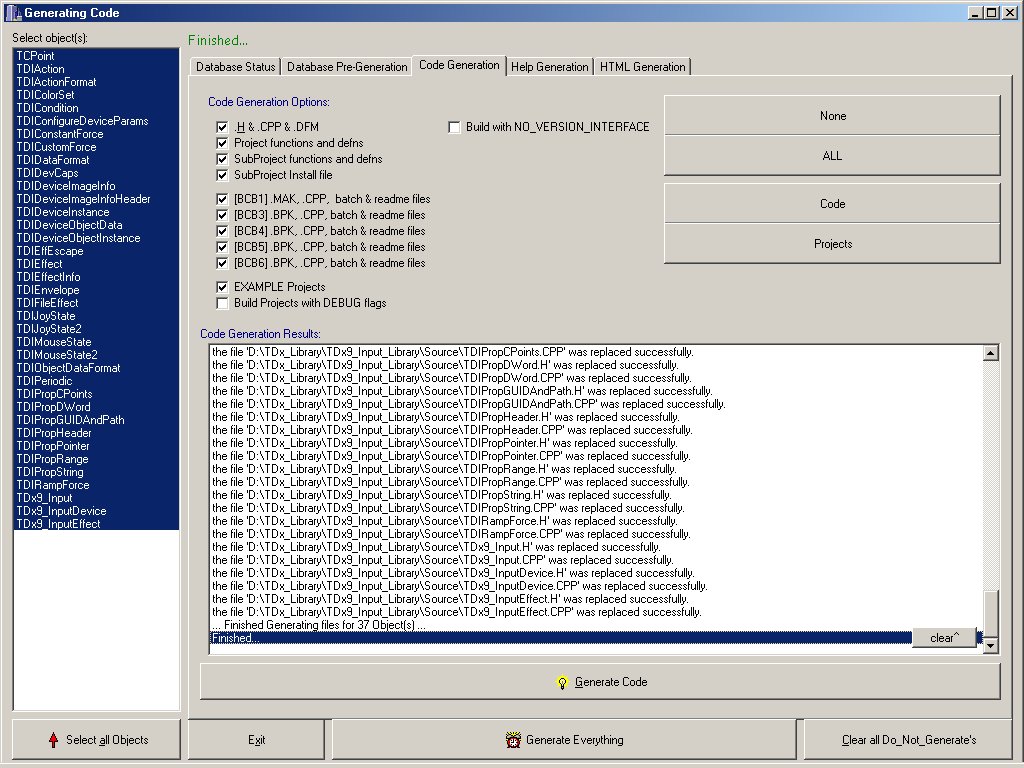Enable Build Projects with DEBUG flags
1024x768 pixels.
coord(222,303)
